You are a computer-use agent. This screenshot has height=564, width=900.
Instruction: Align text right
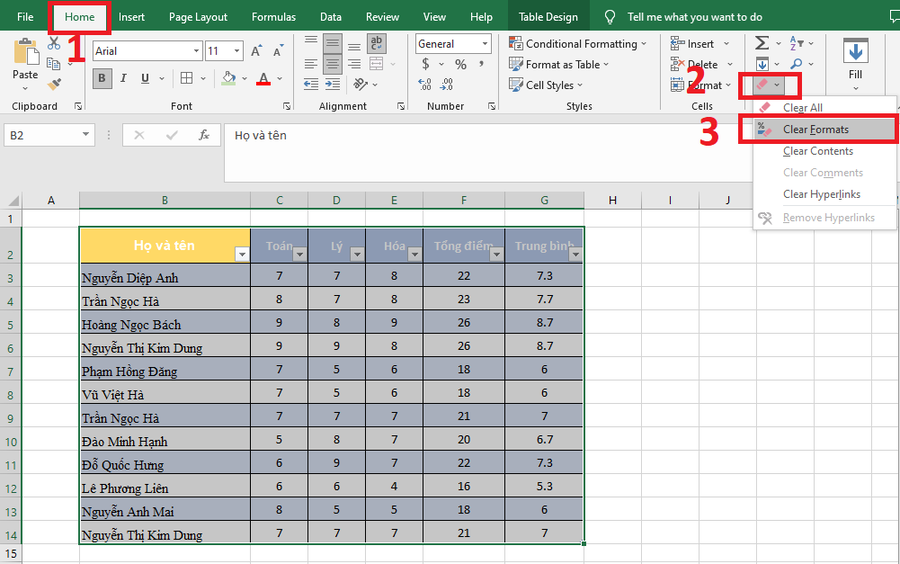click(355, 64)
